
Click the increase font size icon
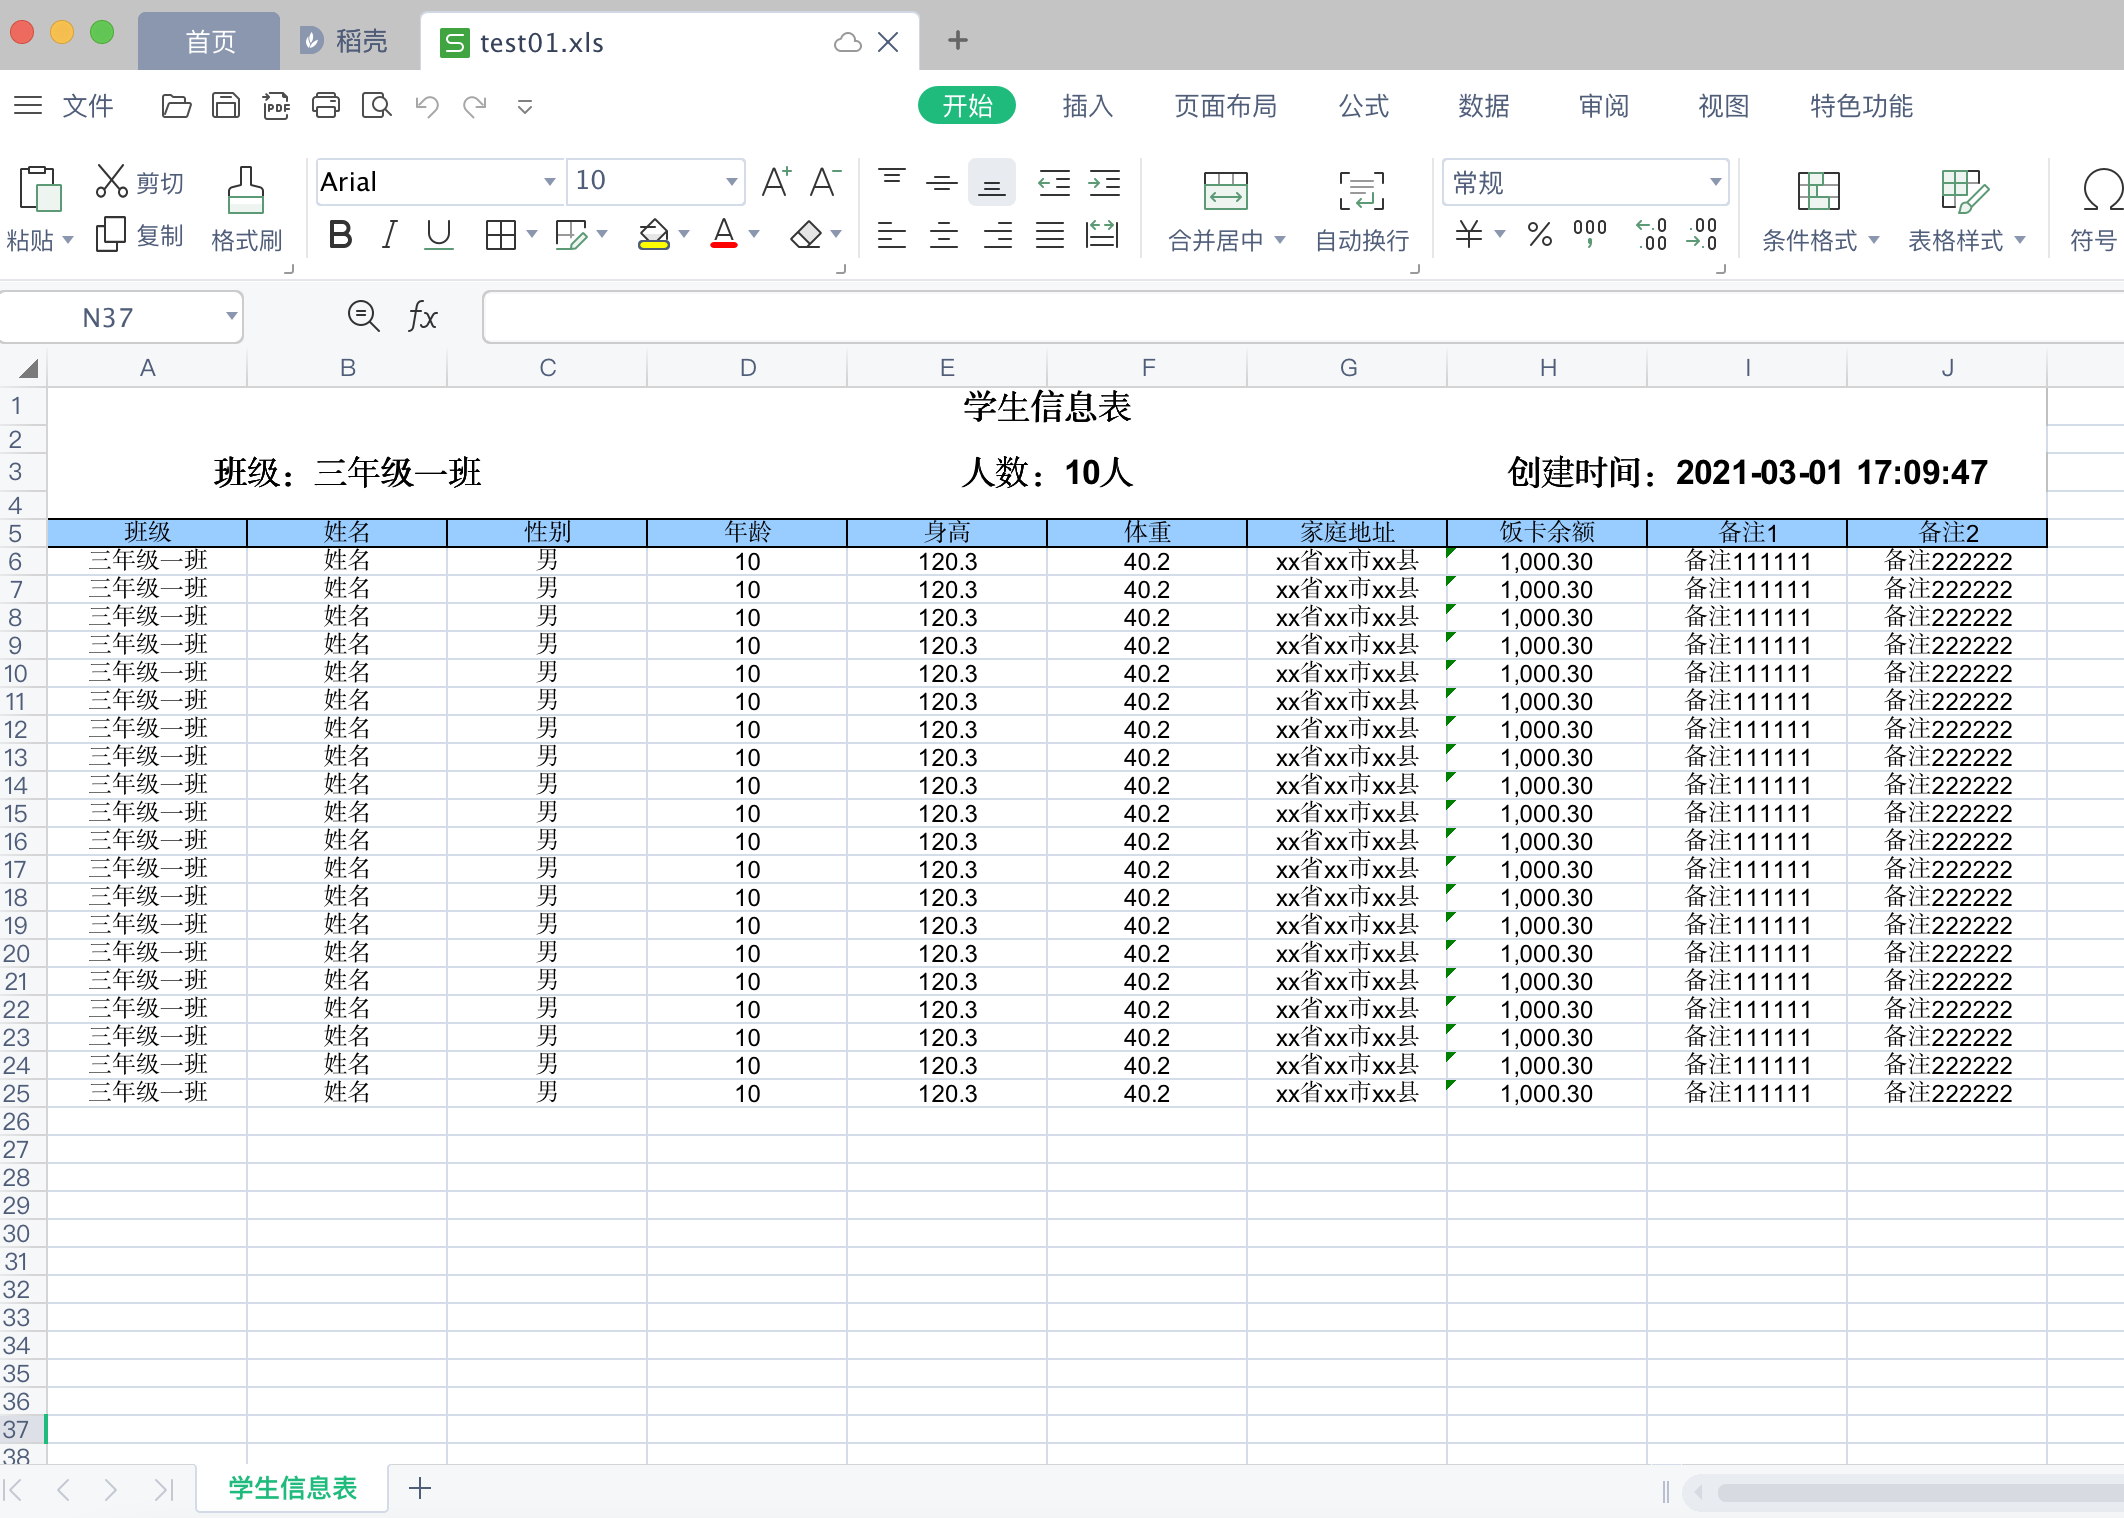776,182
